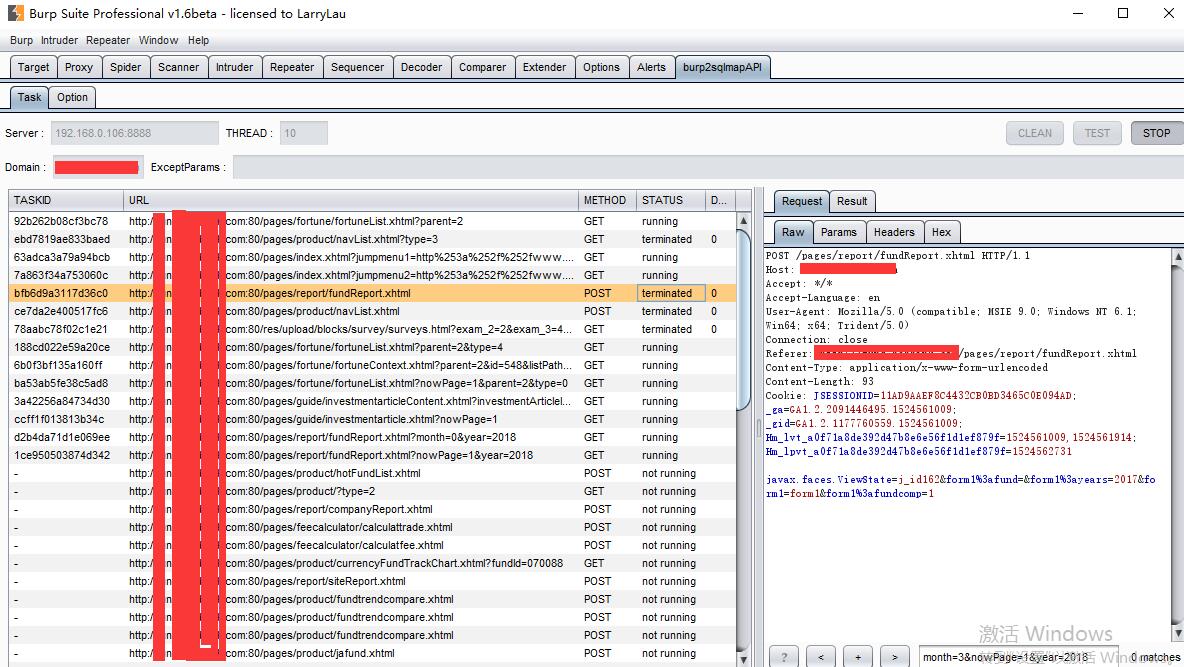This screenshot has height=667, width=1184.
Task: Switch to the Result tab
Action: click(852, 201)
